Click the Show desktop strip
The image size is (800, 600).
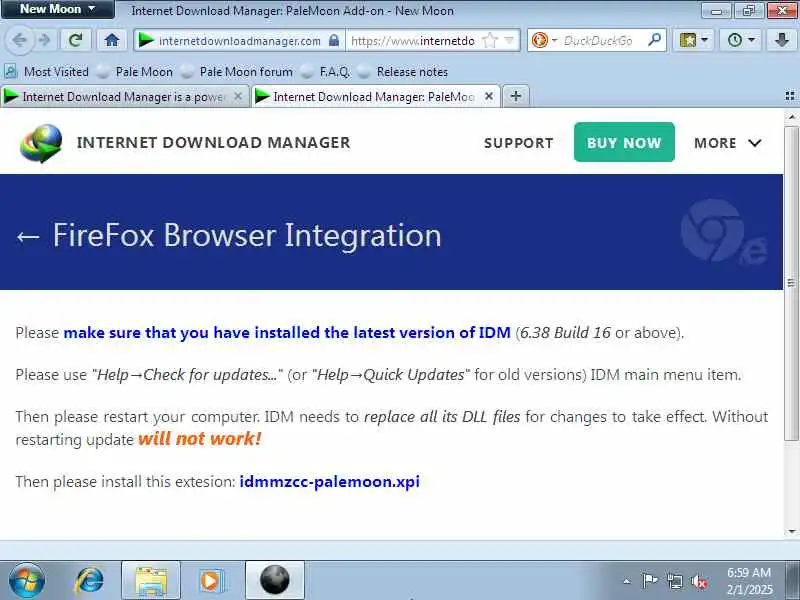(x=793, y=580)
